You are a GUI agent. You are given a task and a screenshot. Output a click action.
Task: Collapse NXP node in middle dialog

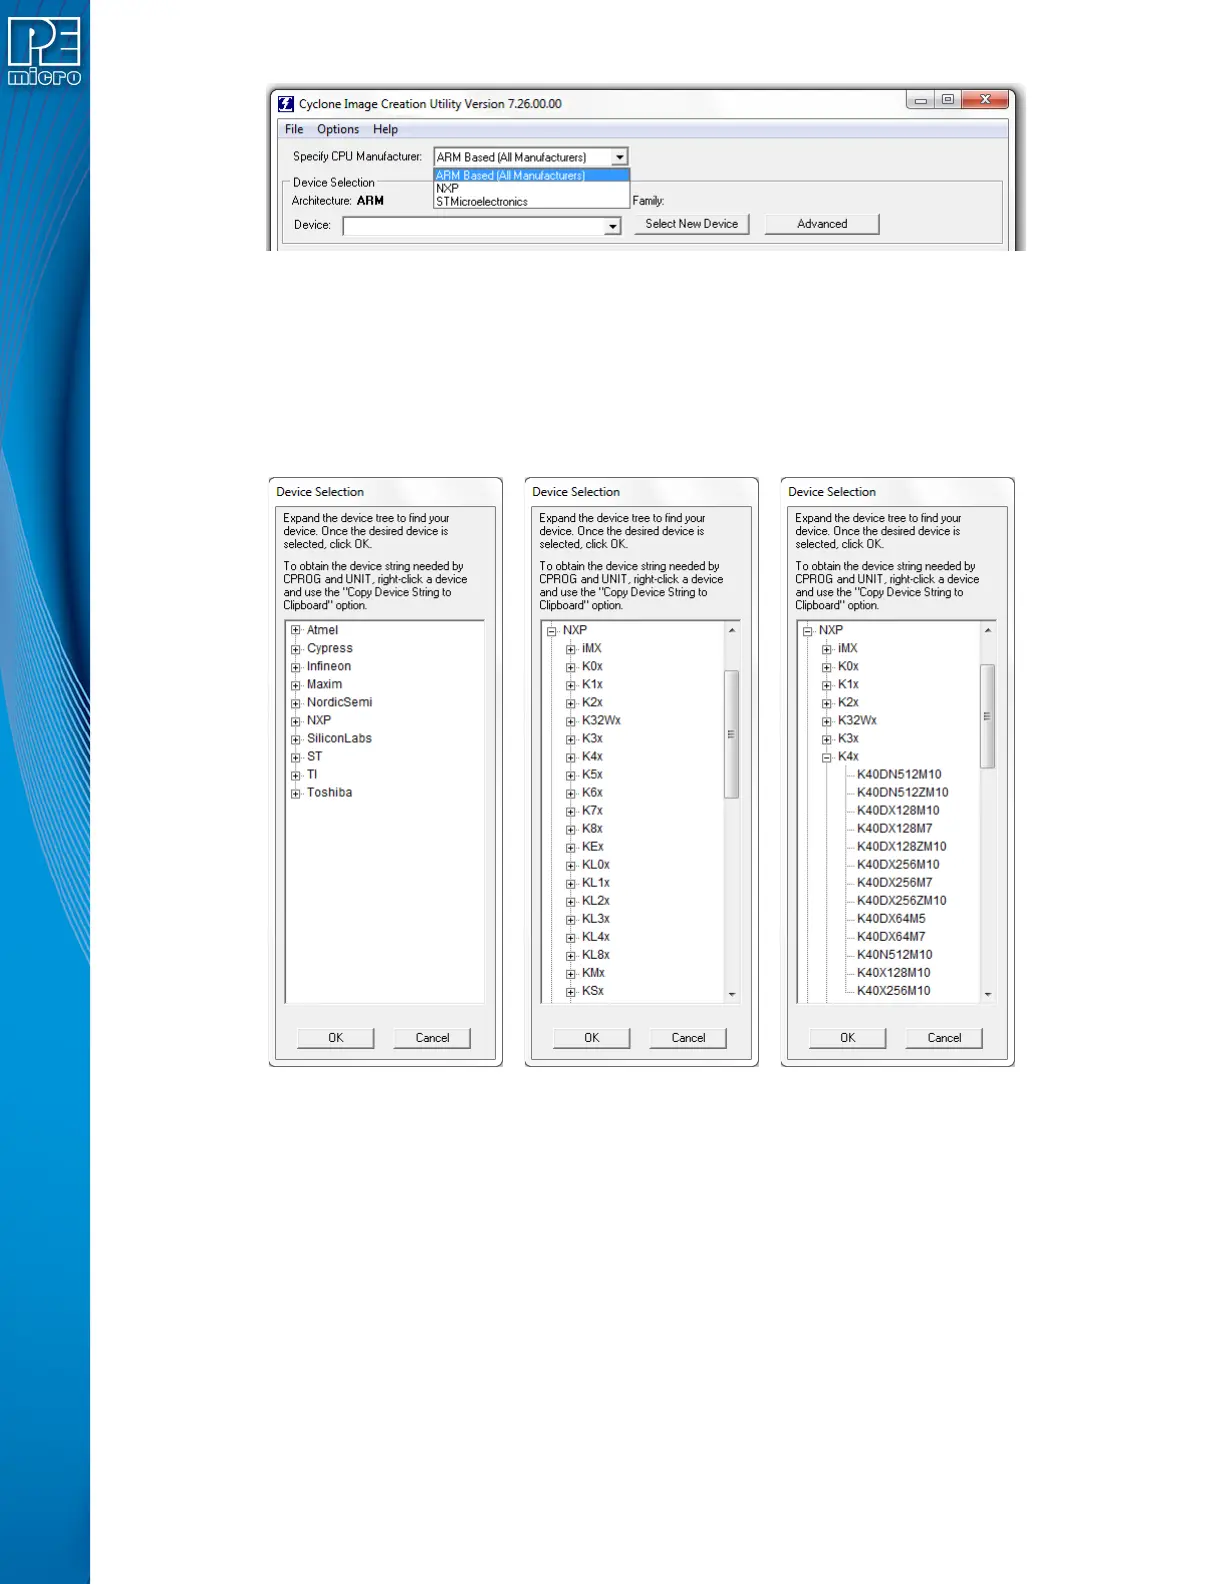[551, 631]
